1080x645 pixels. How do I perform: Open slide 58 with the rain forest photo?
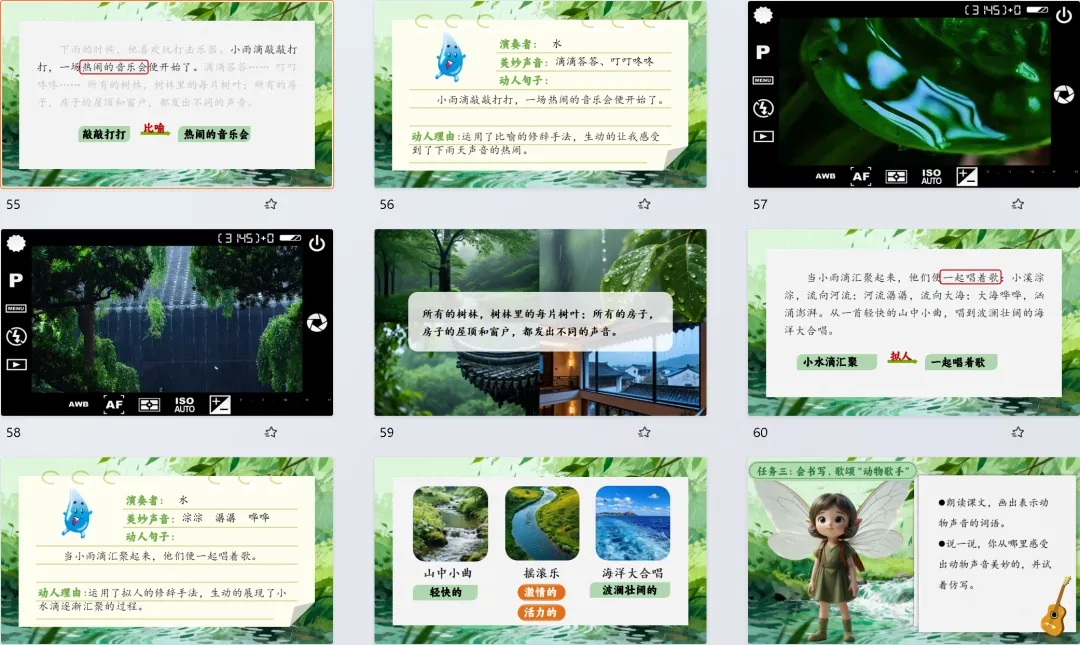(x=167, y=322)
